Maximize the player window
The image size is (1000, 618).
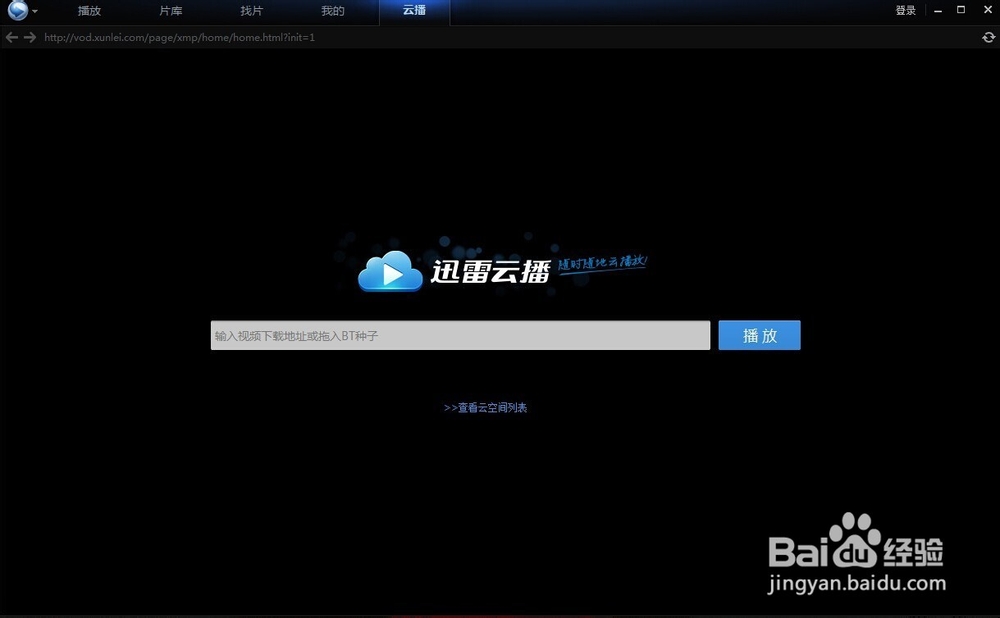pos(961,10)
